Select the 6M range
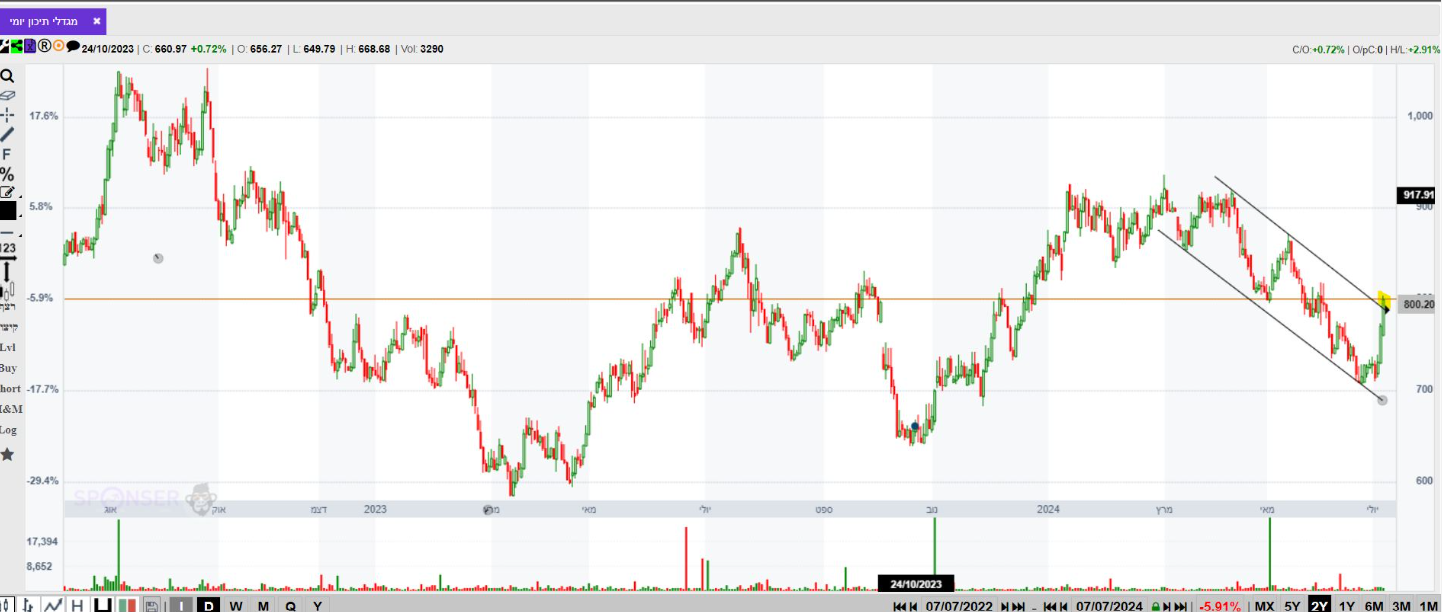Viewport: 1442px width, 612px height. coord(1374,606)
